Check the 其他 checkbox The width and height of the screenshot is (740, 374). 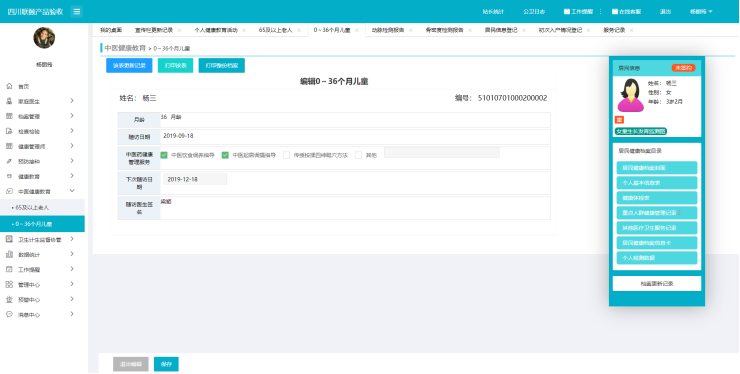tap(359, 155)
